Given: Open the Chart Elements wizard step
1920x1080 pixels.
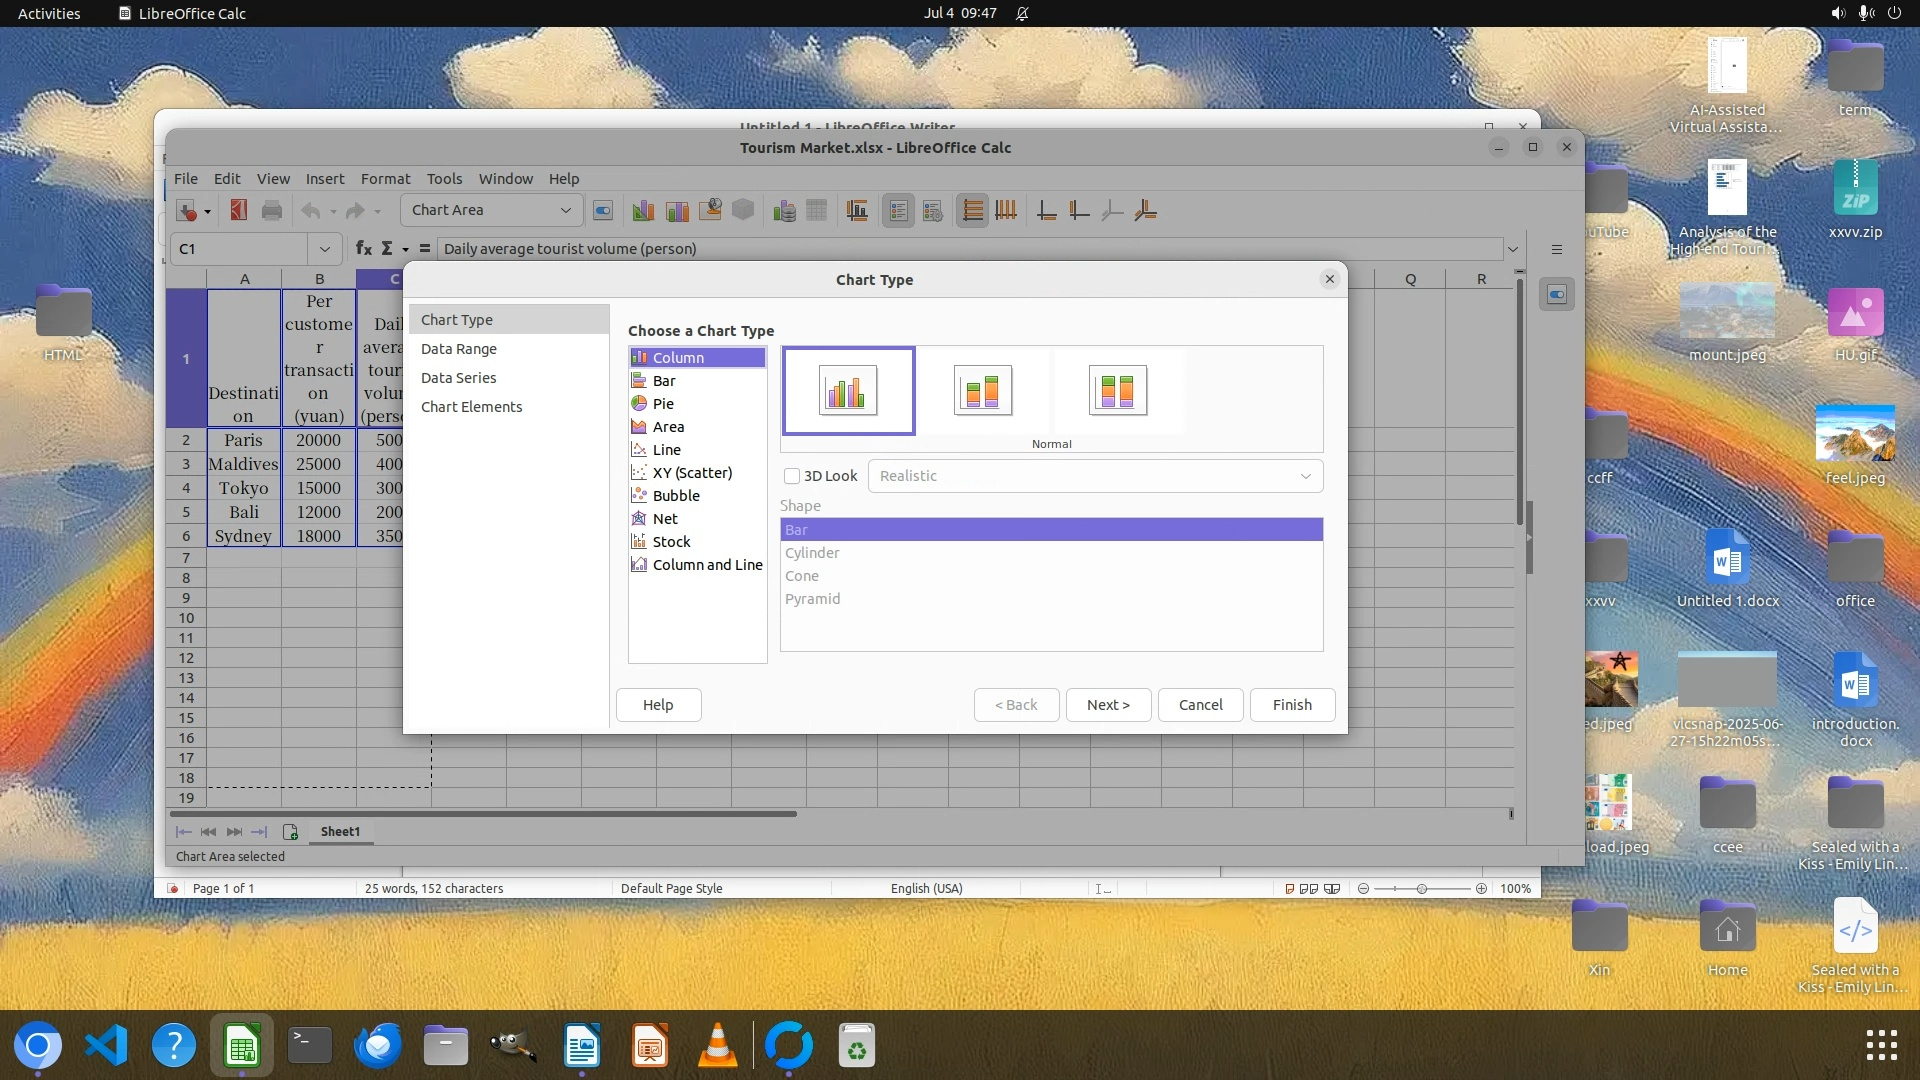Looking at the screenshot, I should click(x=471, y=407).
